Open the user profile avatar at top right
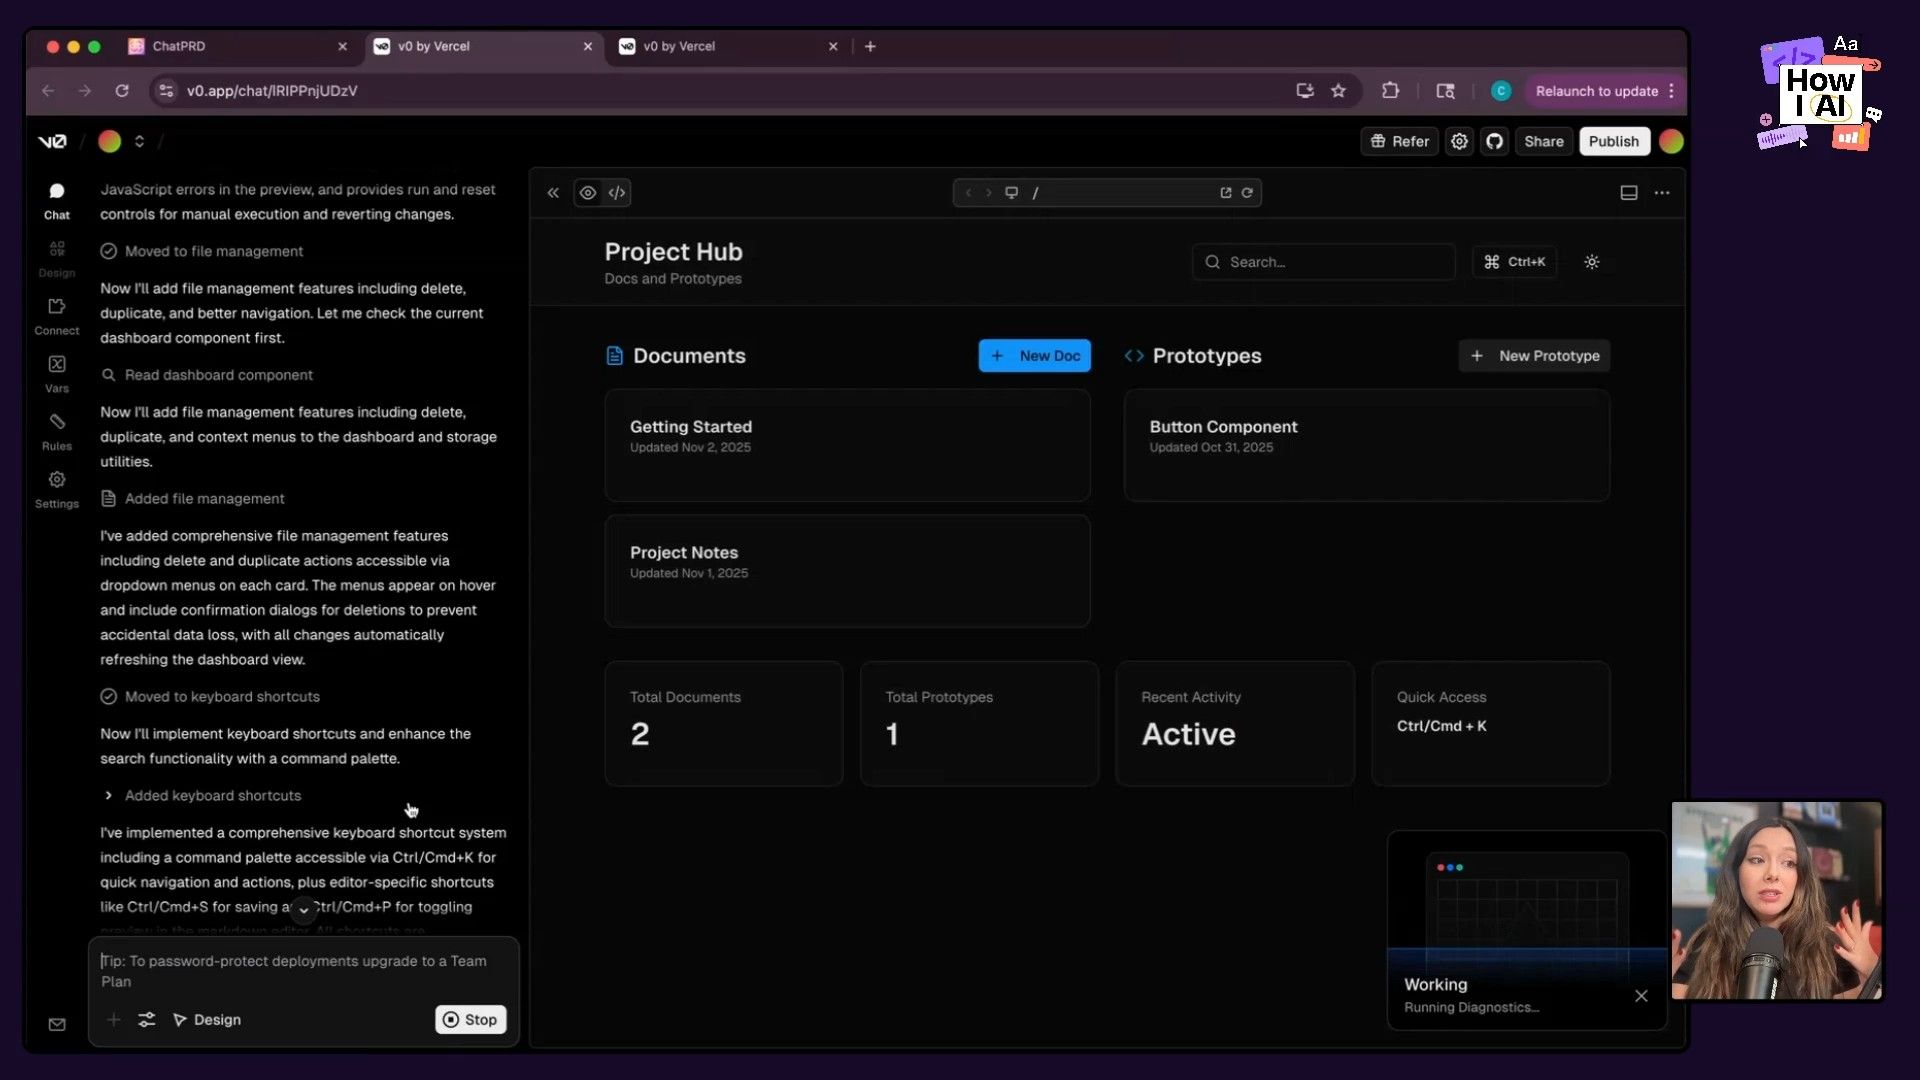Image resolution: width=1920 pixels, height=1080 pixels. pyautogui.click(x=1671, y=141)
